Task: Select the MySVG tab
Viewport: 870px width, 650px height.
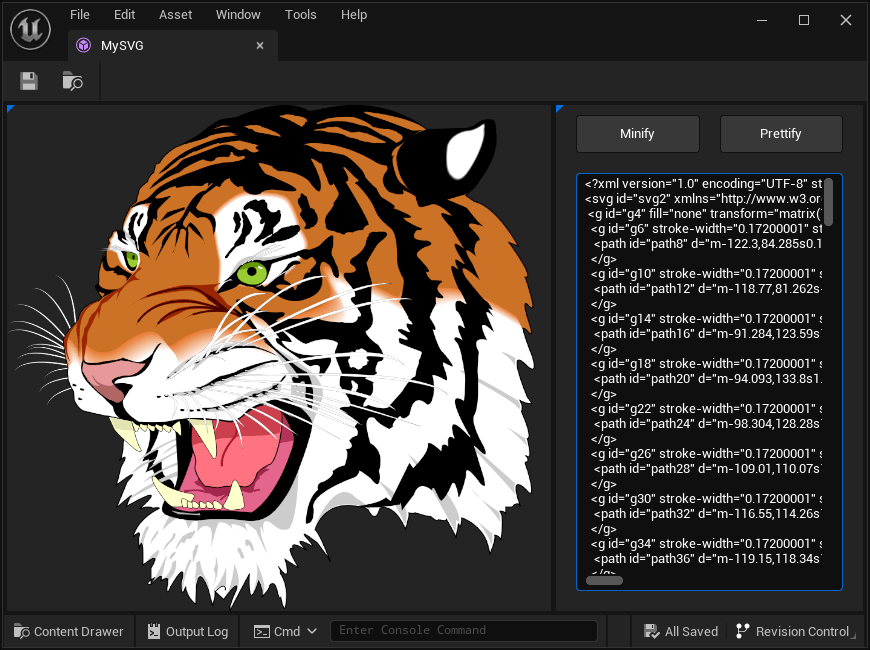Action: (x=173, y=46)
